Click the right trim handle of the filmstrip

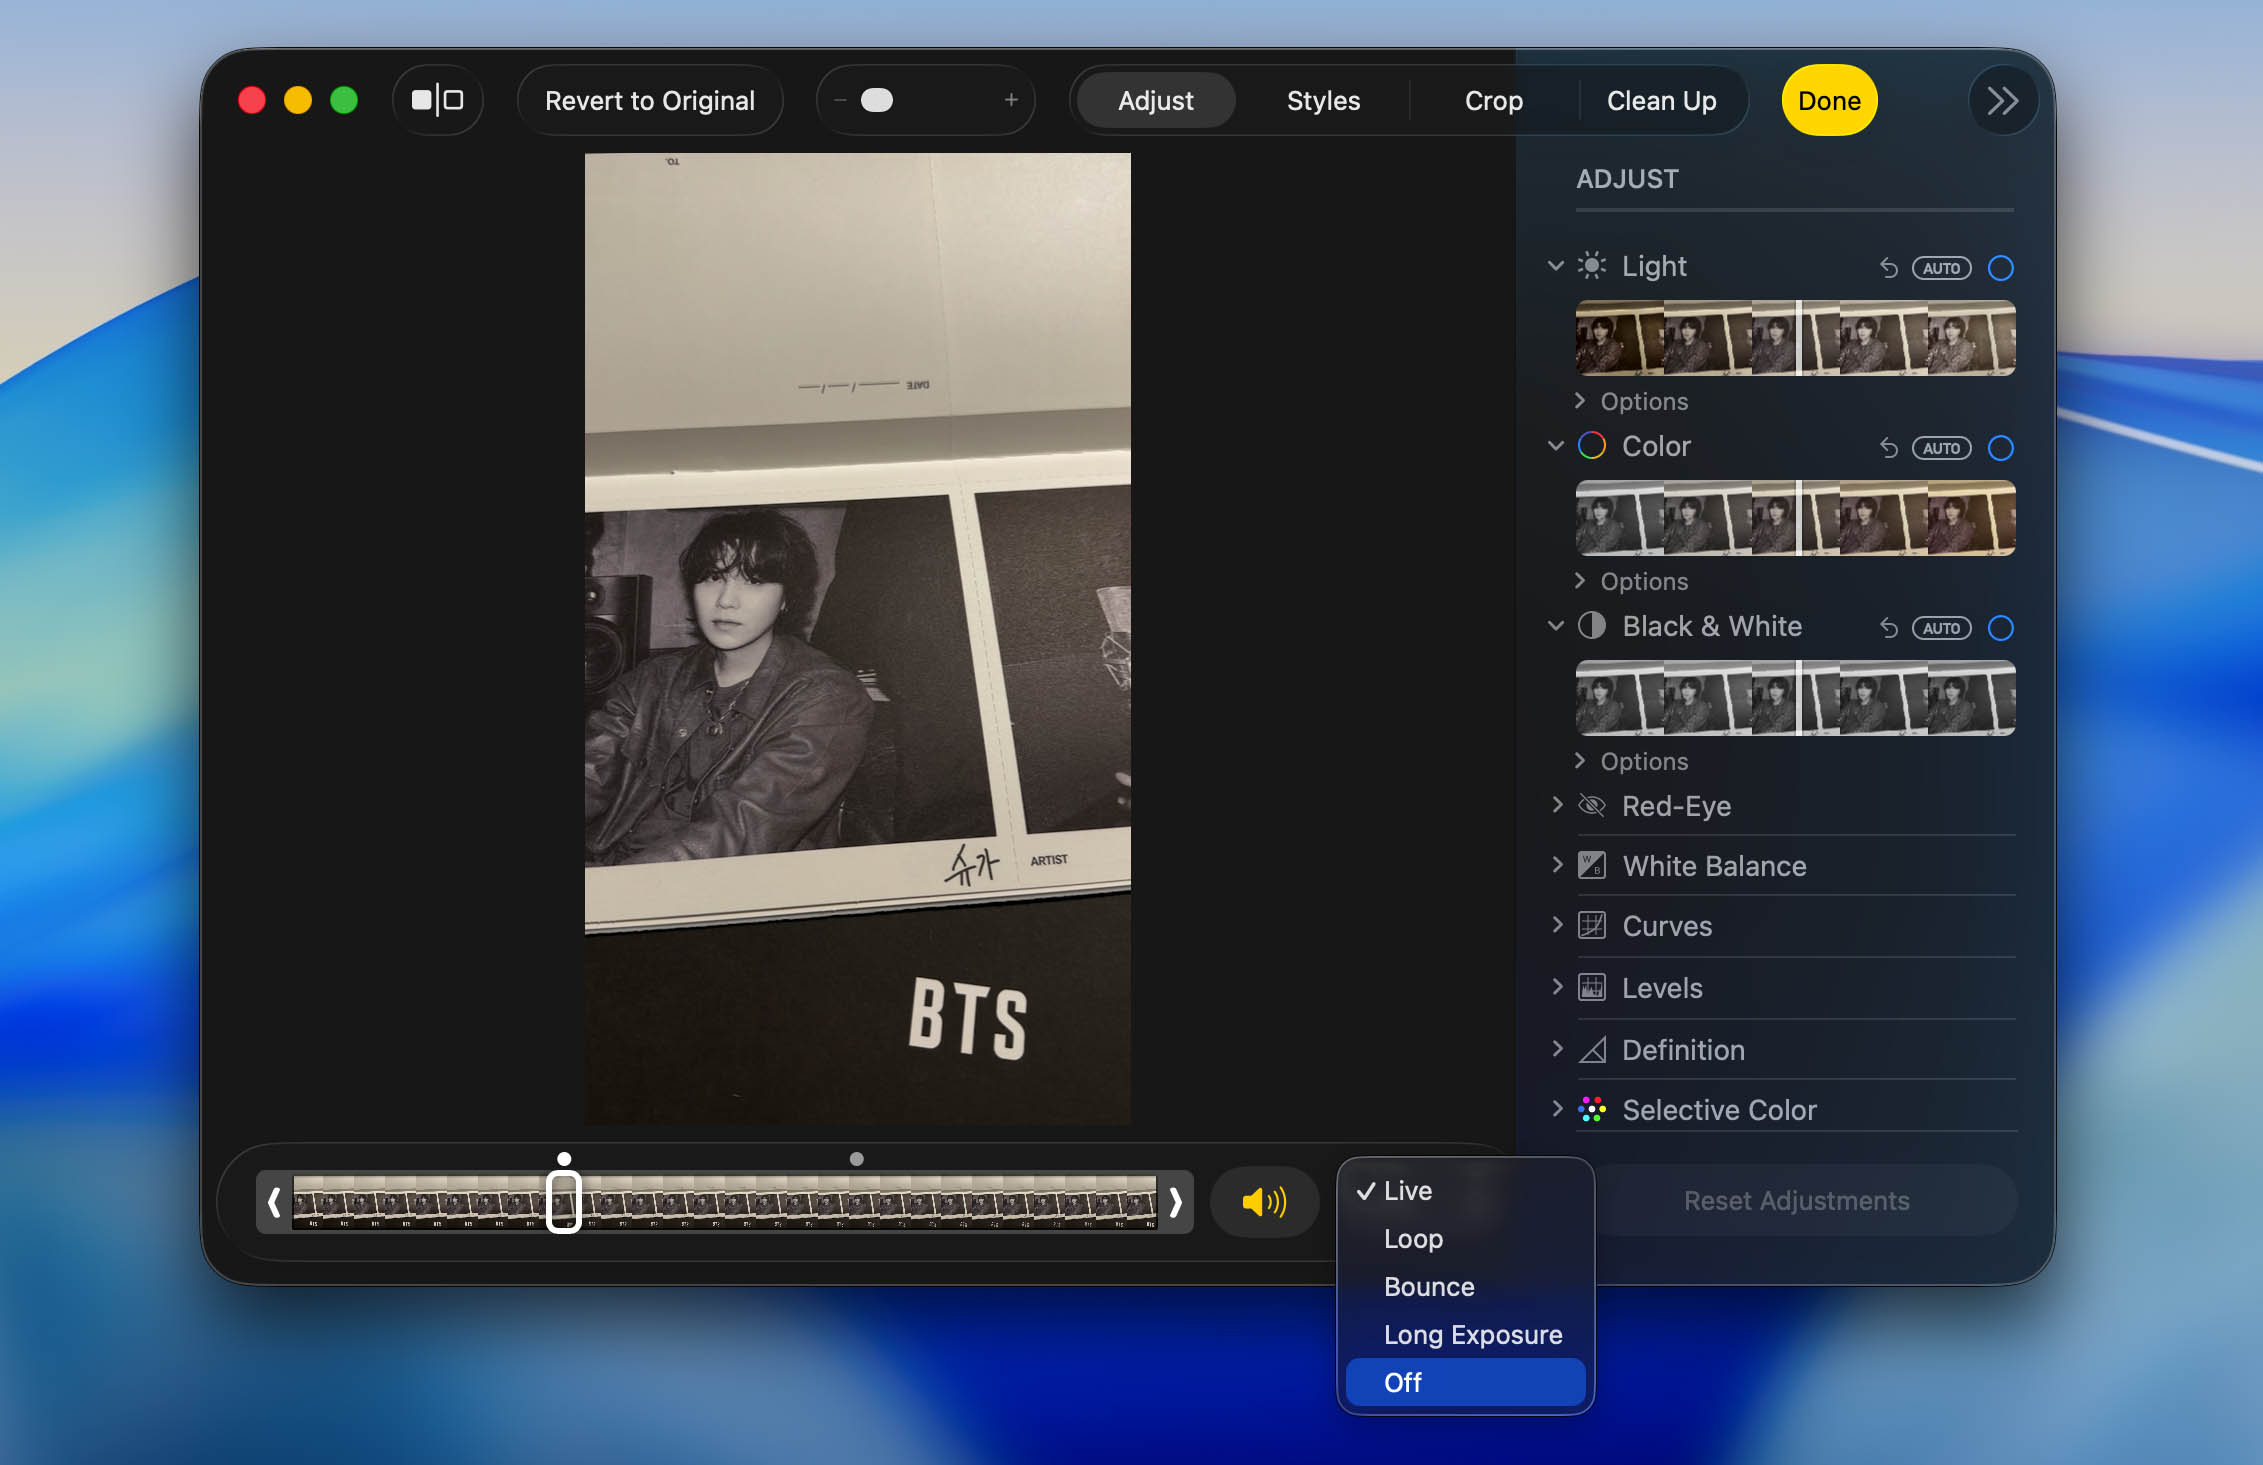click(1176, 1202)
